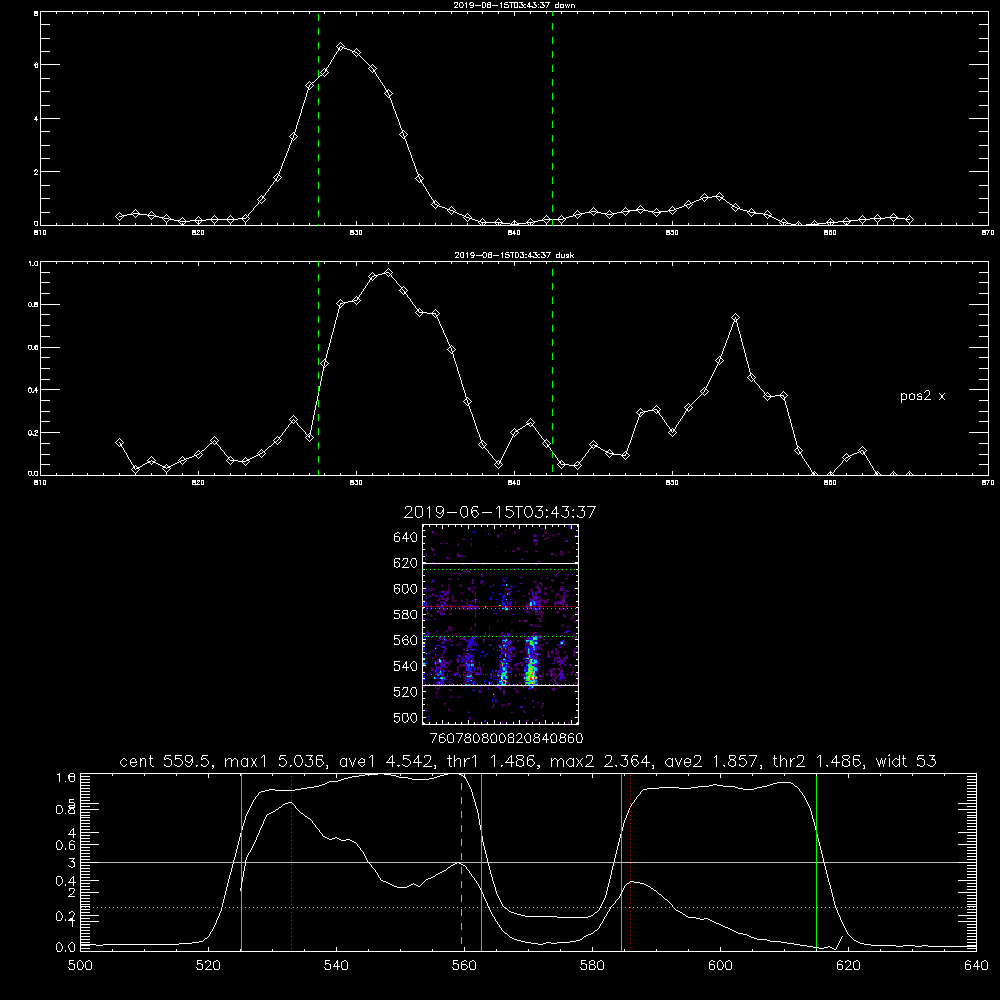1000x1000 pixels.
Task: Click the '520' x-axis label of bottom plot
Action: click(208, 966)
